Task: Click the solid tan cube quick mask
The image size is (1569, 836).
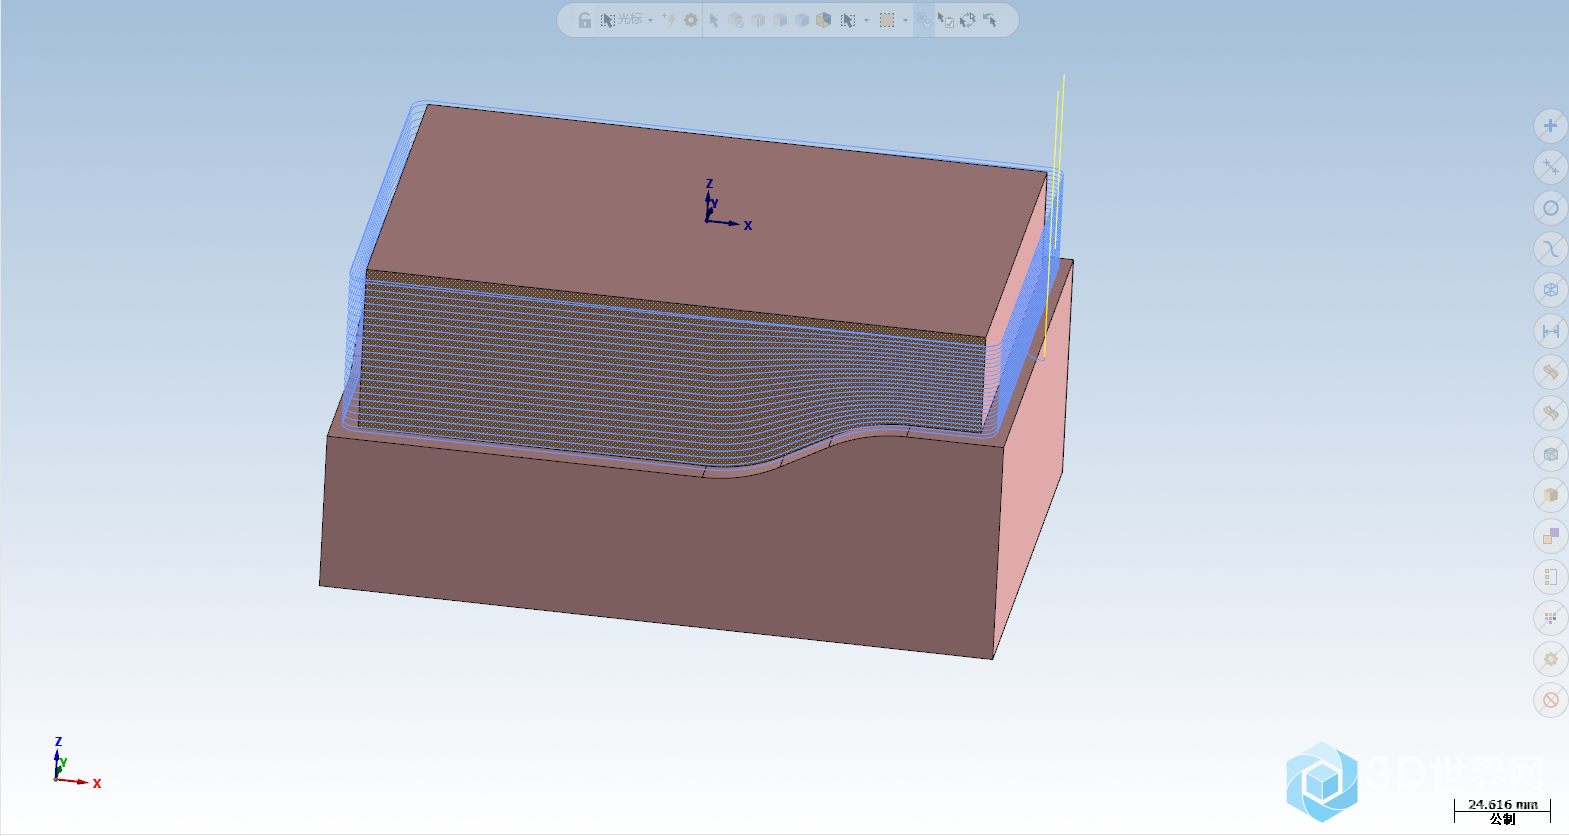Action: (x=1550, y=495)
